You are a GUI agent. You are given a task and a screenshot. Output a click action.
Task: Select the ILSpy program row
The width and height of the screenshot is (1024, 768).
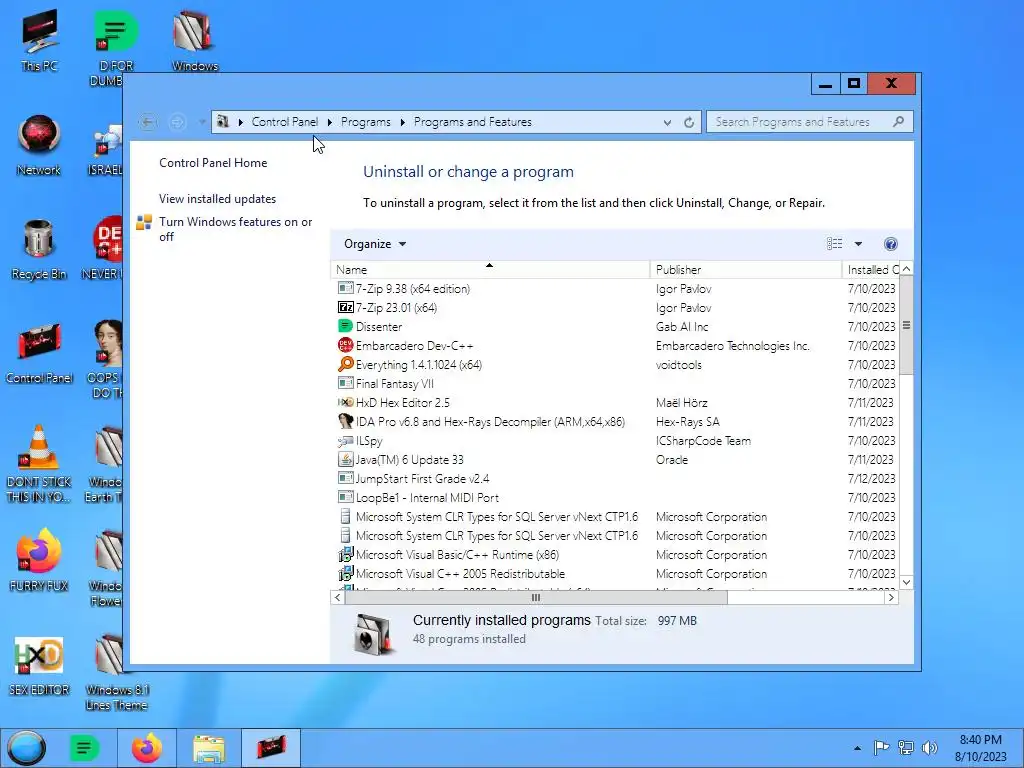pyautogui.click(x=615, y=441)
